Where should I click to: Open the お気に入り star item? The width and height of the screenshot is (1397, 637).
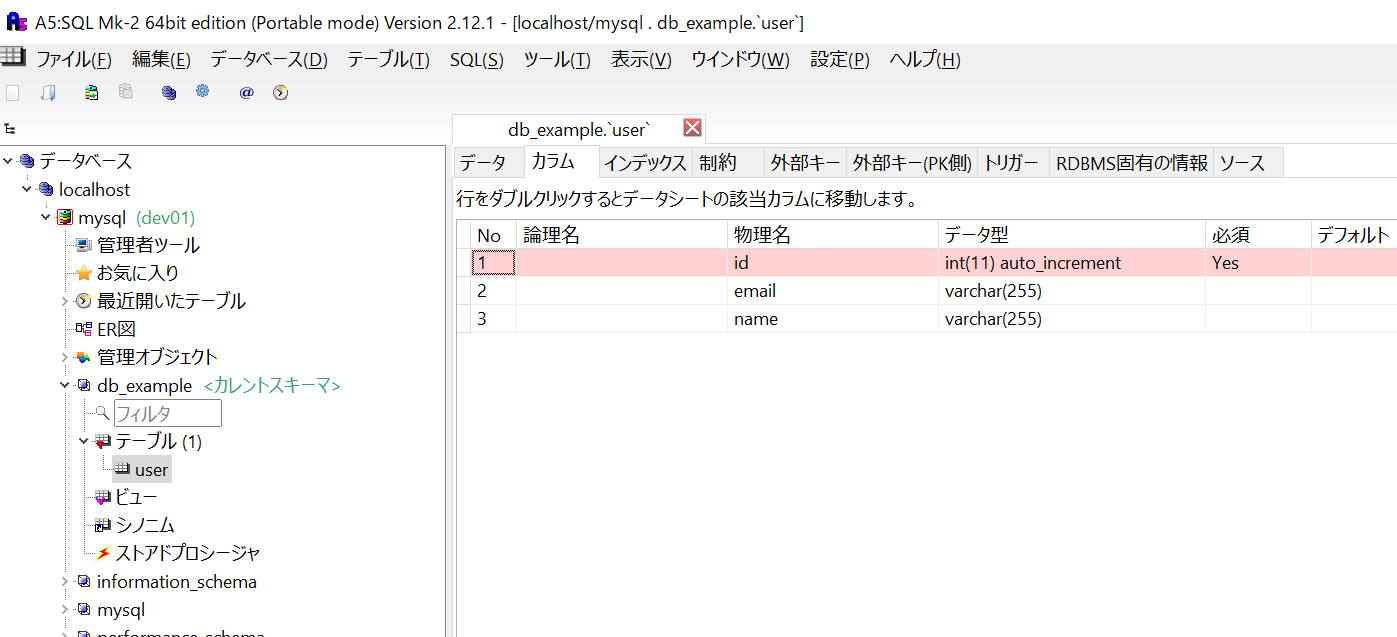137,273
